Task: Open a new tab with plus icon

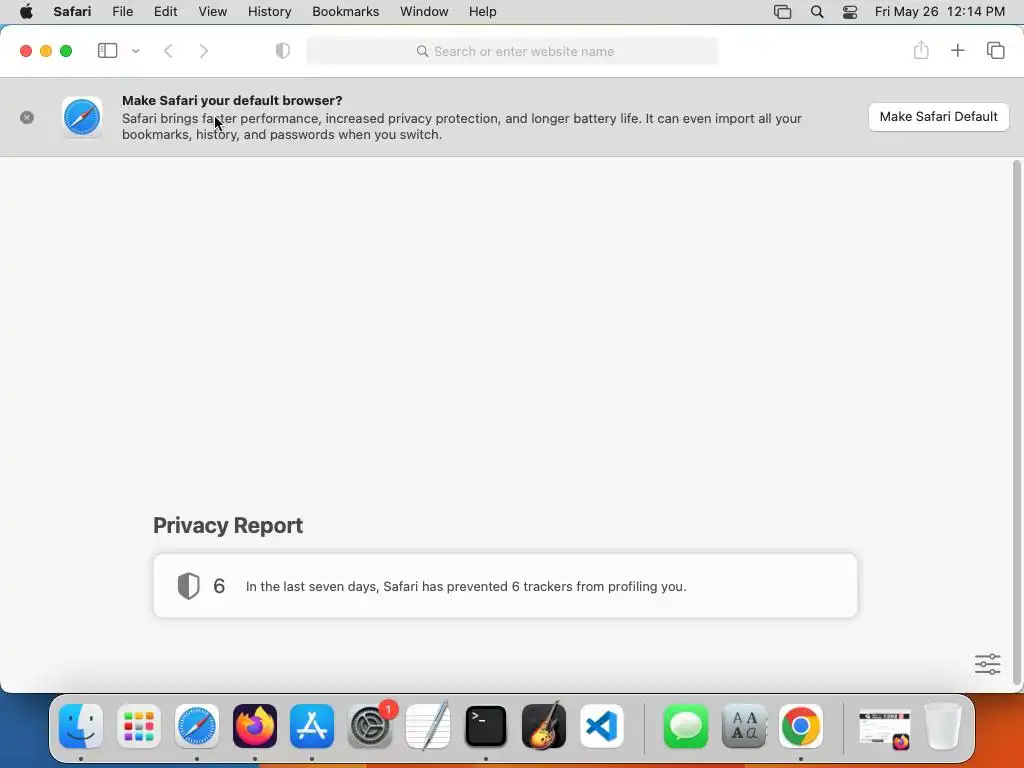Action: coord(957,50)
